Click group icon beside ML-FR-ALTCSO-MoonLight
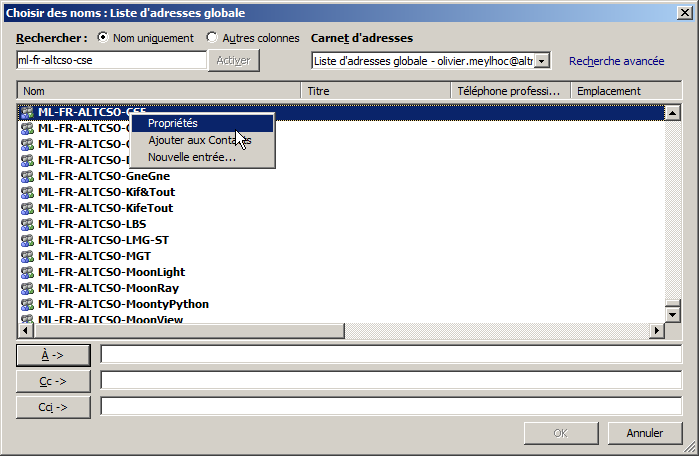 click(x=27, y=272)
